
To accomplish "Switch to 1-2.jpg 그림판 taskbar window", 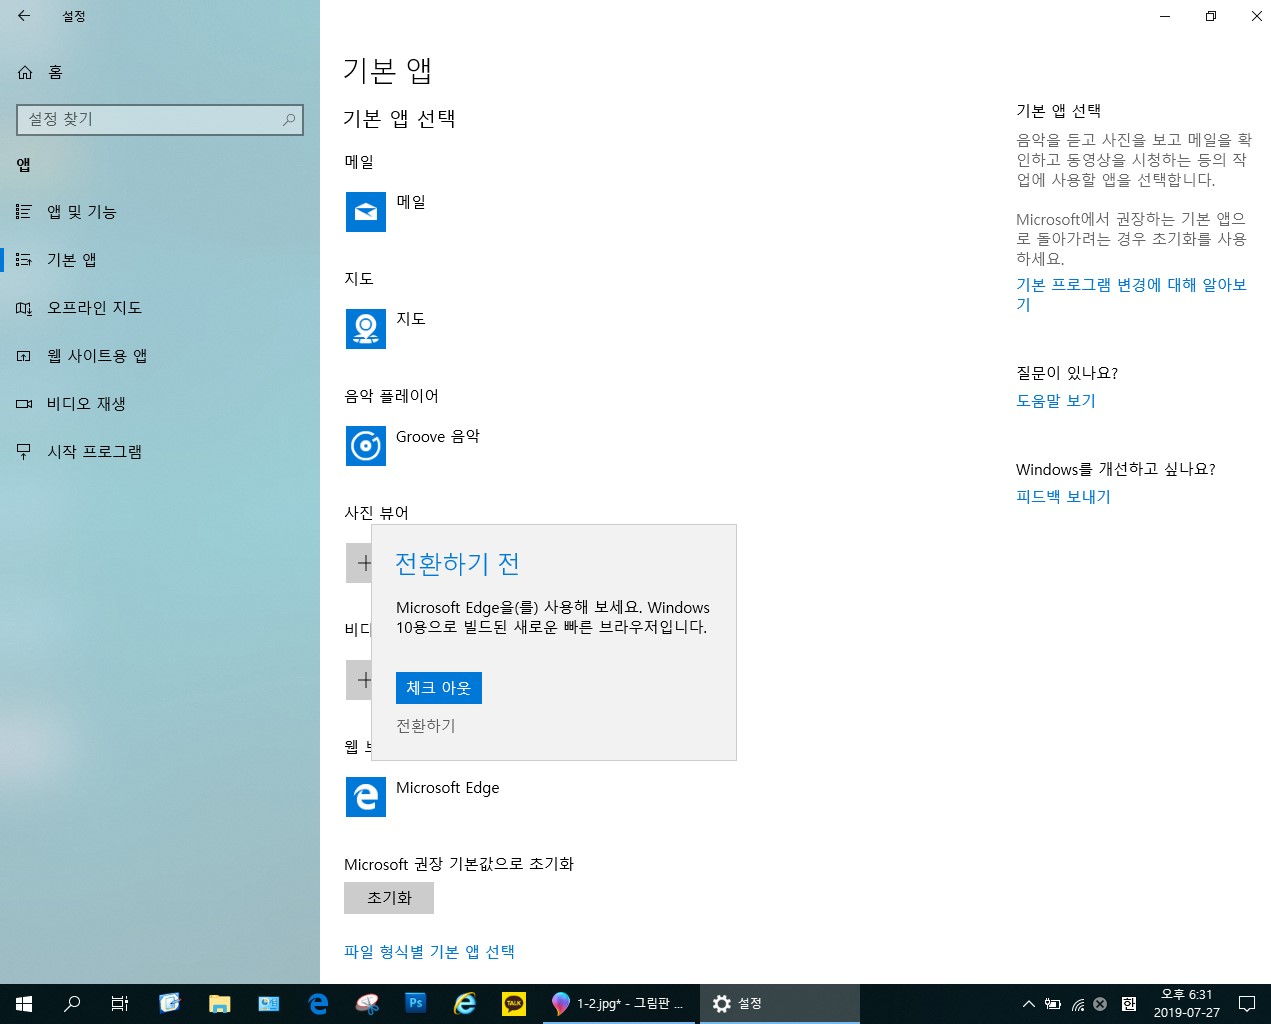I will 620,1004.
